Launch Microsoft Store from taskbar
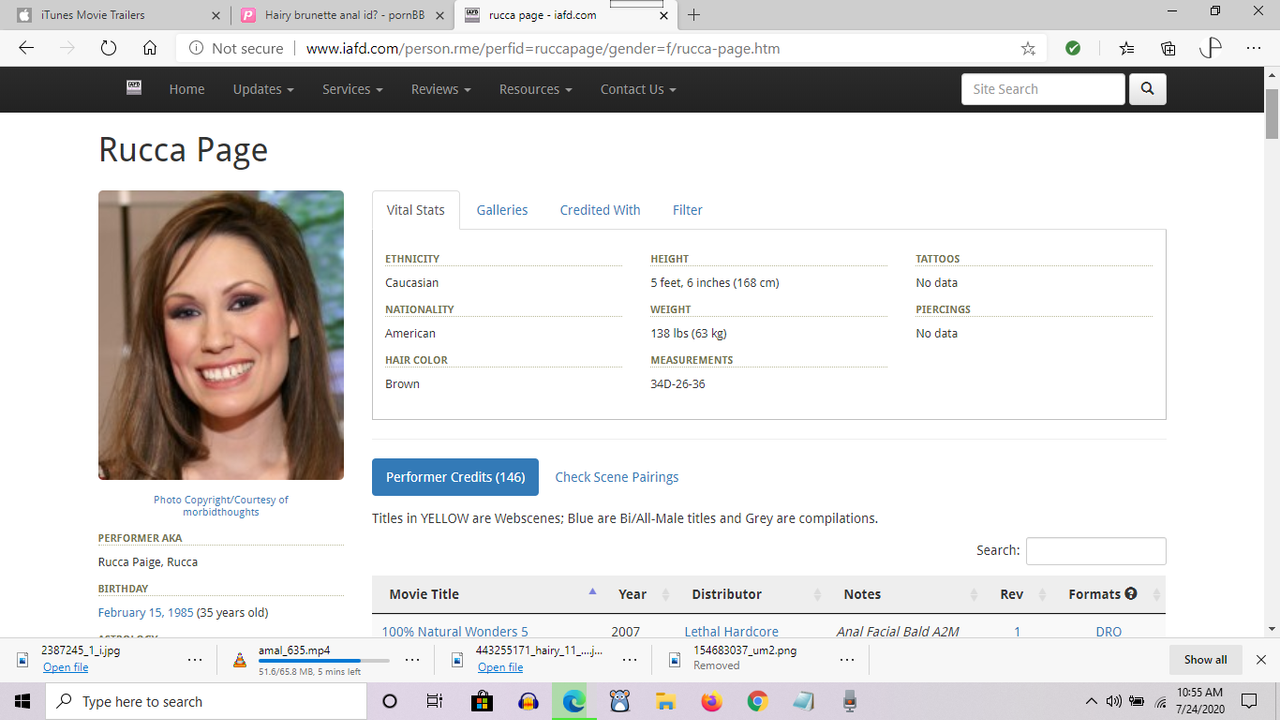Image resolution: width=1280 pixels, height=720 pixels. [x=481, y=701]
